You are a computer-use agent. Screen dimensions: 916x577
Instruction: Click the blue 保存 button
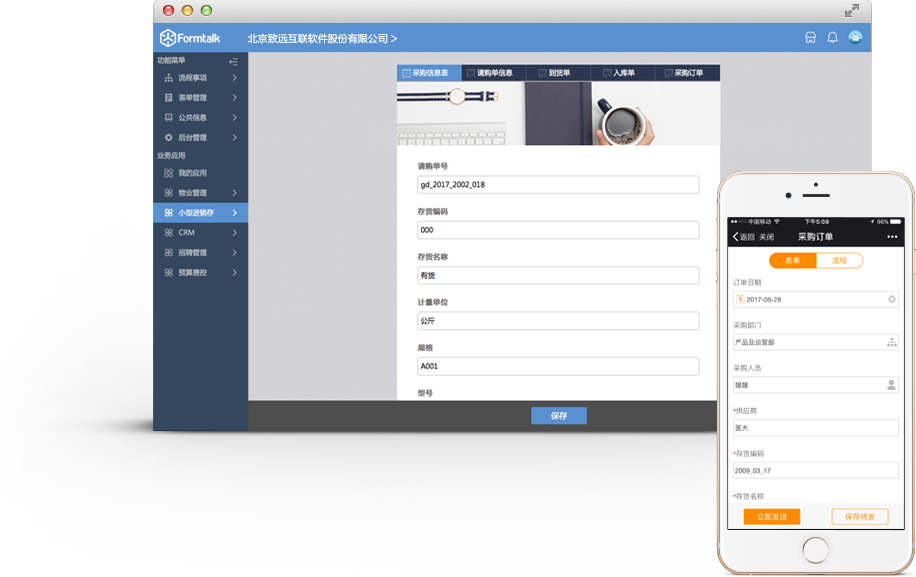click(x=558, y=416)
